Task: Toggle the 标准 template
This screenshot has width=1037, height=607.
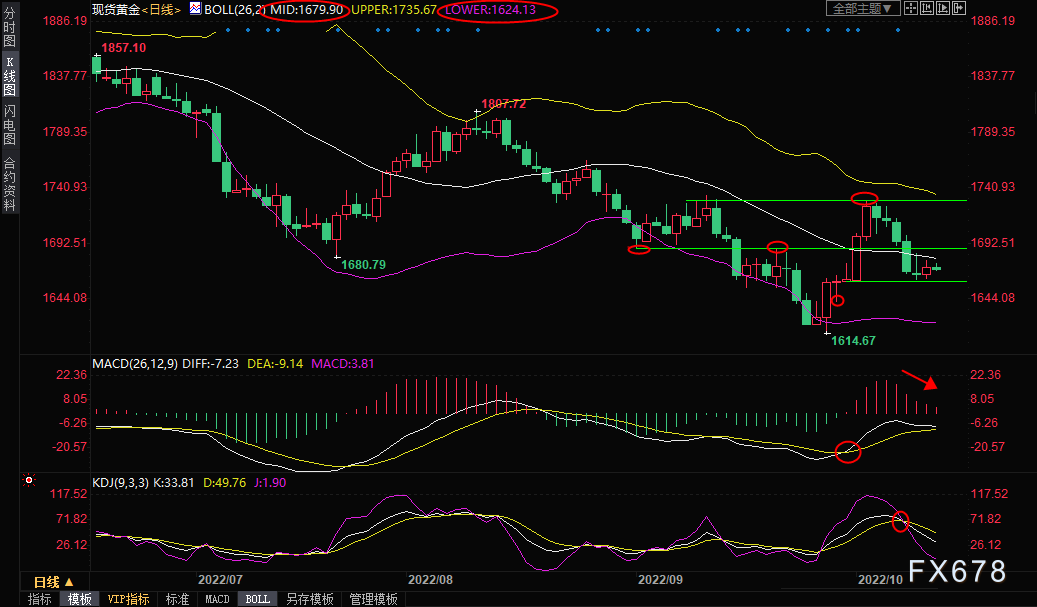Action: coord(177,599)
